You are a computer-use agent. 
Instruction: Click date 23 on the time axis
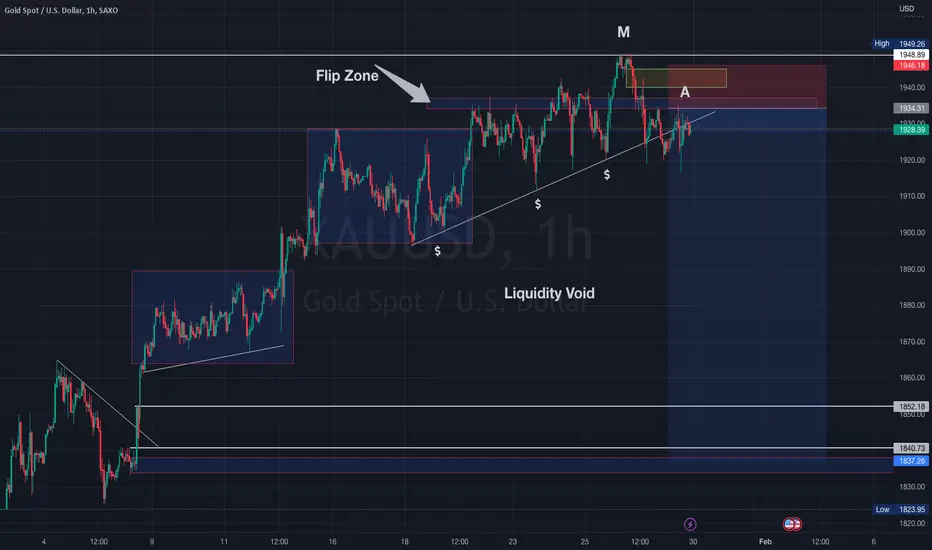[x=512, y=542]
